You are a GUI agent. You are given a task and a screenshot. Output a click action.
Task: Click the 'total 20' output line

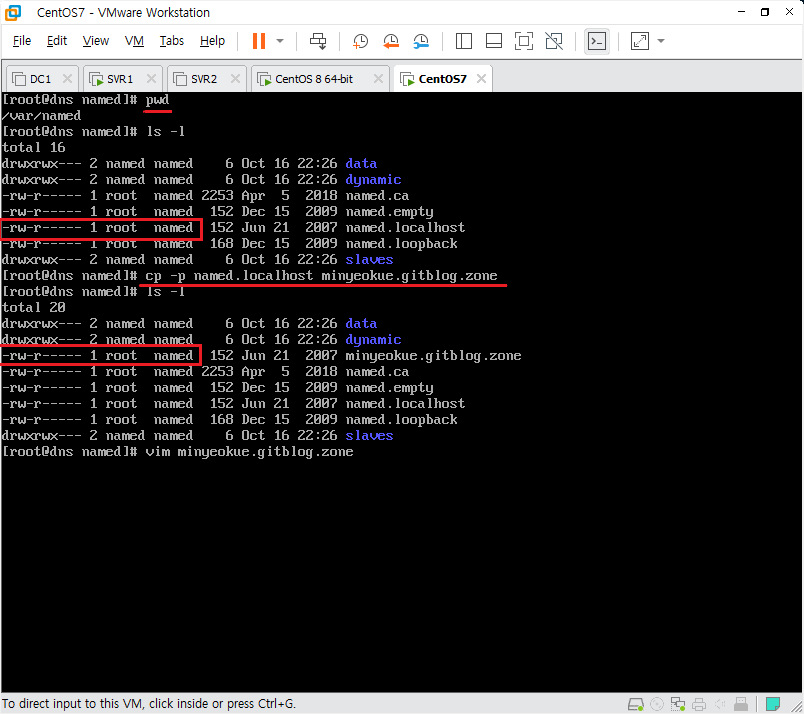tap(33, 307)
